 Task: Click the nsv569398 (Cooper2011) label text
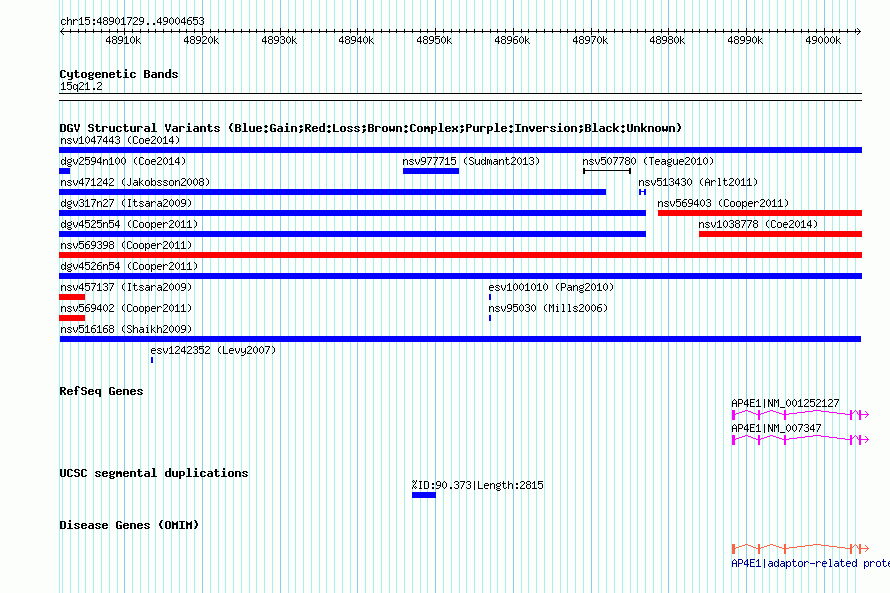126,245
